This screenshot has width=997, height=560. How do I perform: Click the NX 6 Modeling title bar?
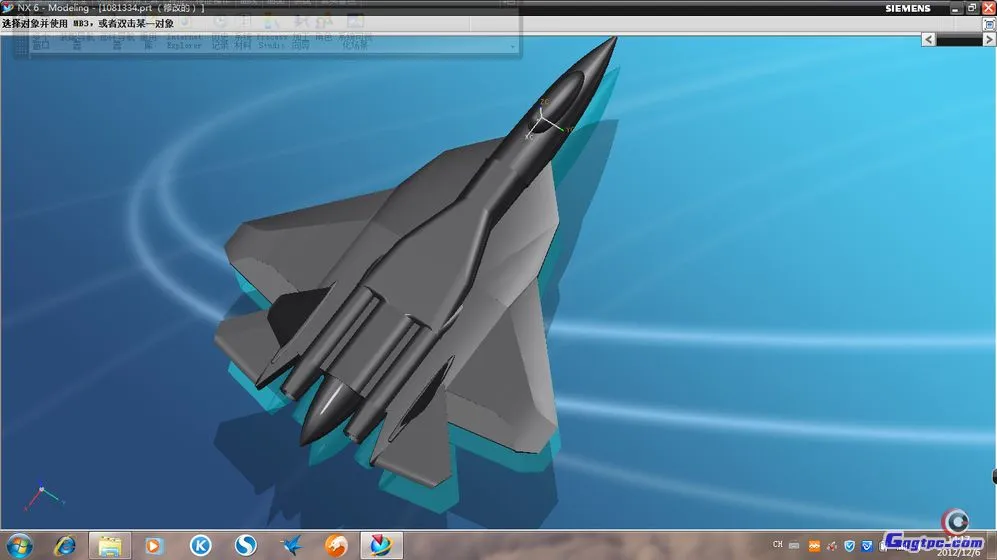click(x=400, y=8)
